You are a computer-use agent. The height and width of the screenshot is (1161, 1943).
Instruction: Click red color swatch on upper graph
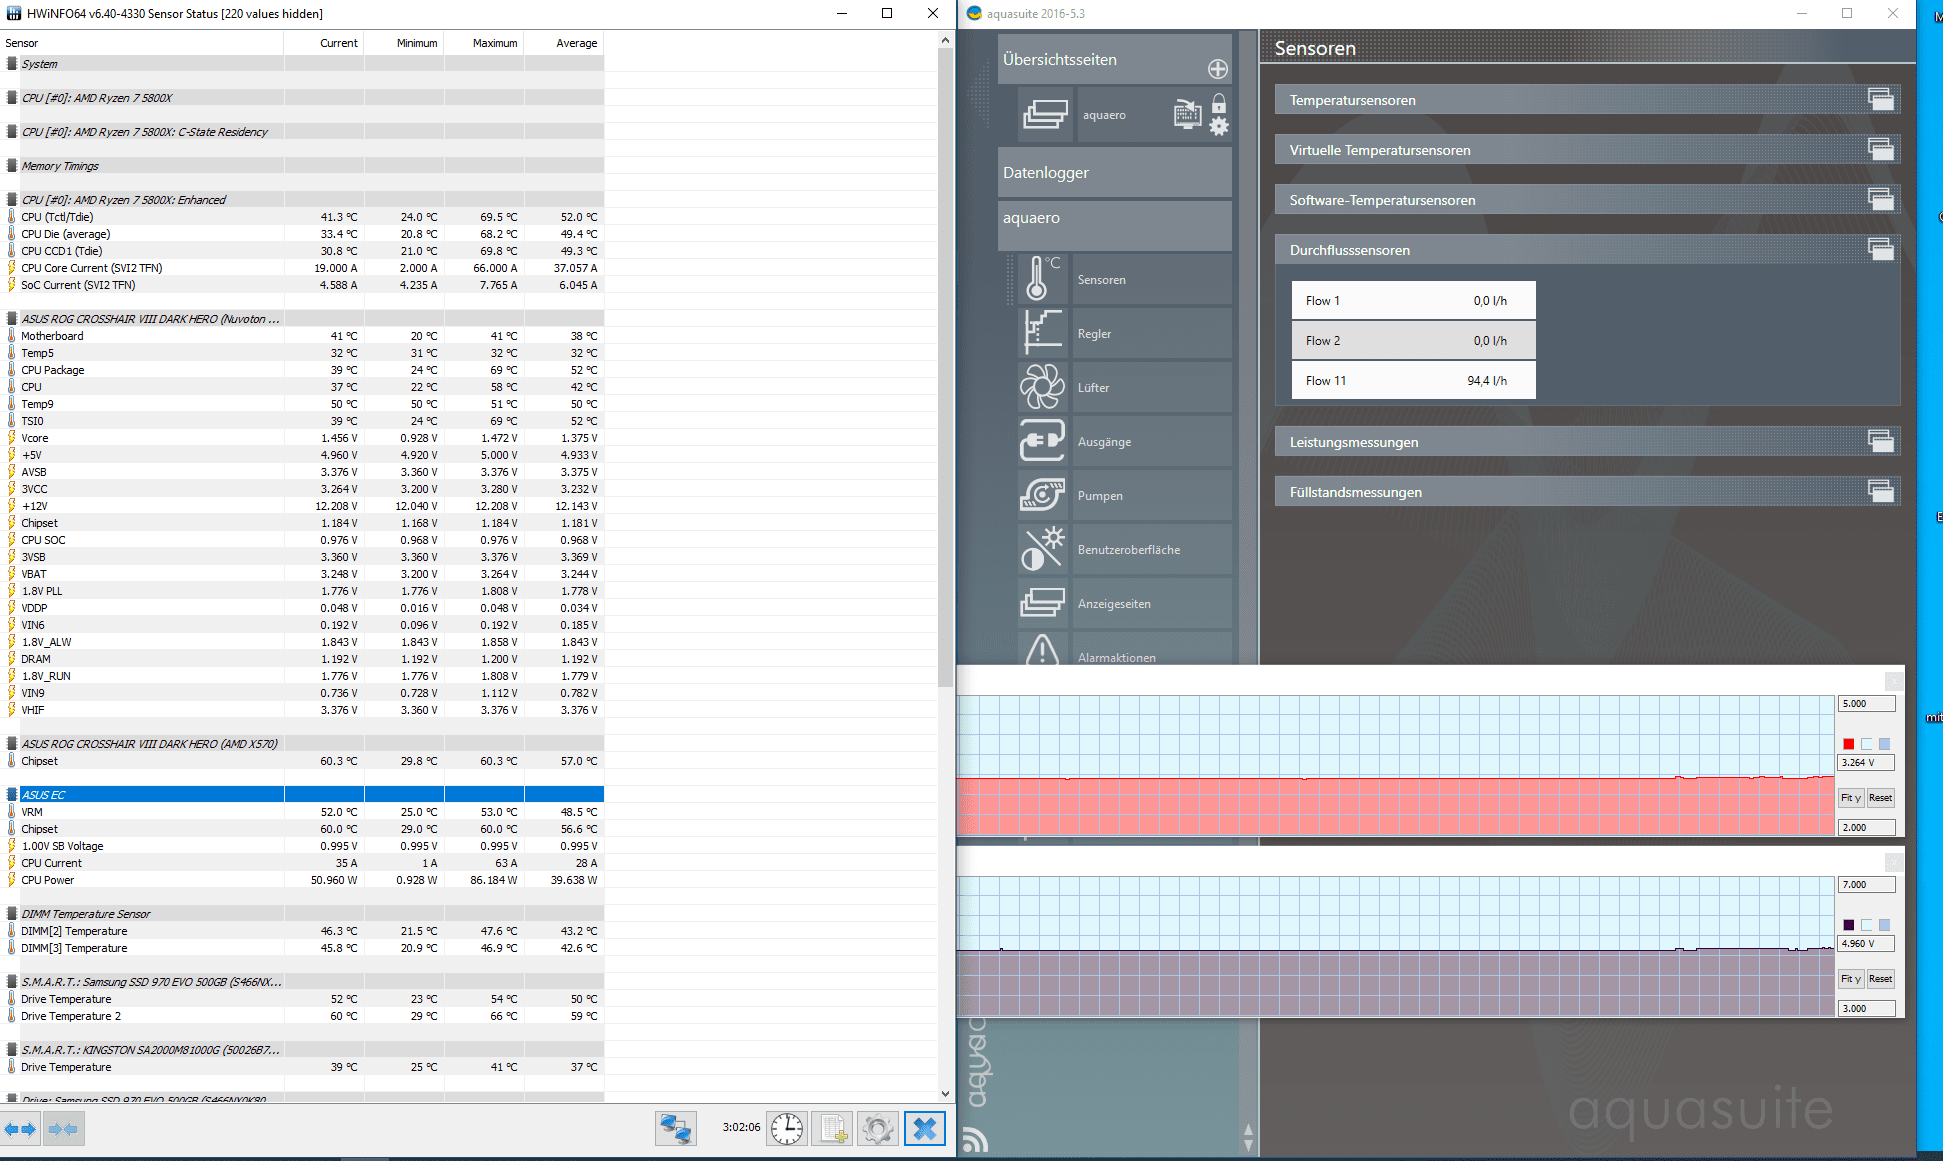pyautogui.click(x=1848, y=744)
